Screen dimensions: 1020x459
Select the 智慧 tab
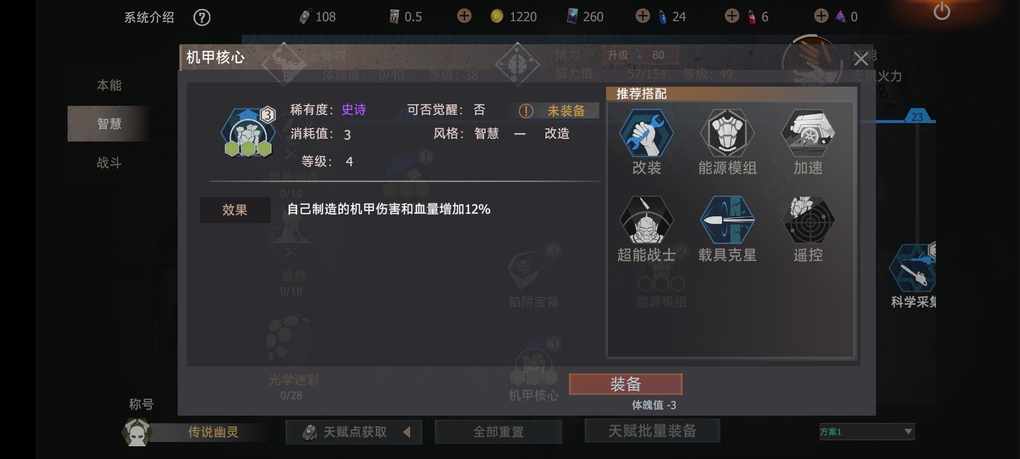click(109, 124)
